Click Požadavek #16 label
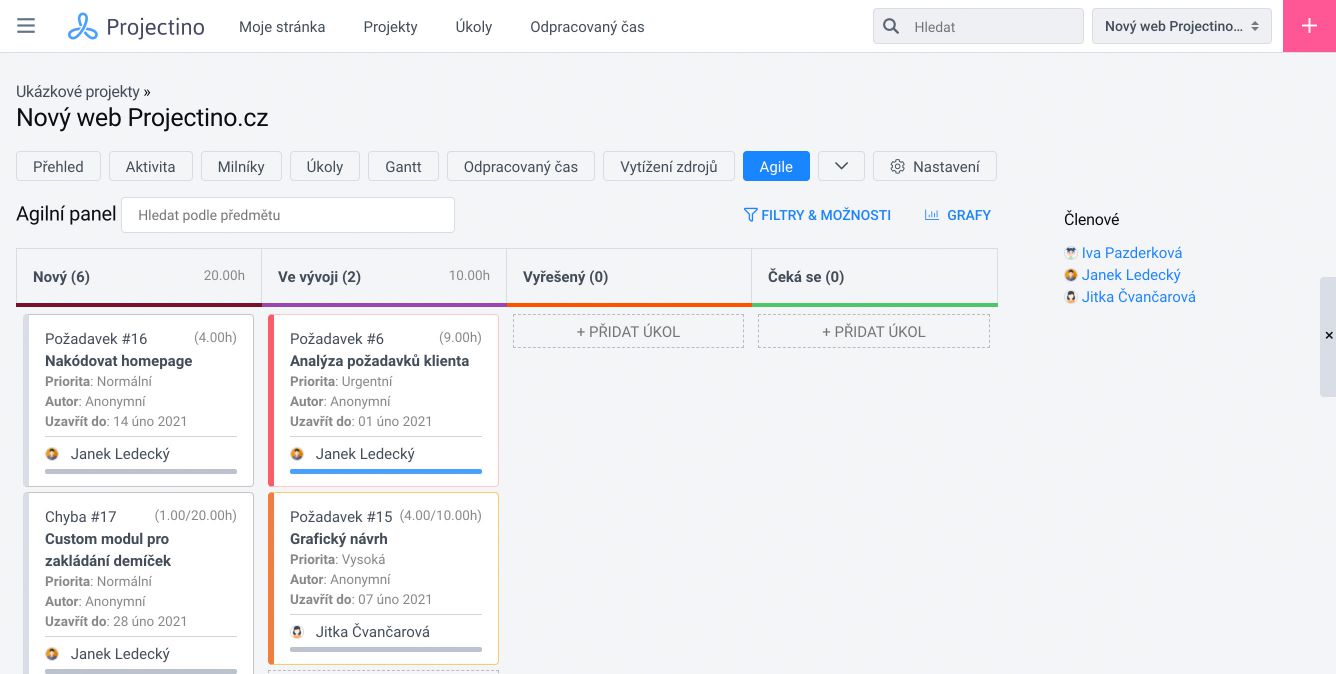This screenshot has width=1336, height=674. click(x=96, y=339)
